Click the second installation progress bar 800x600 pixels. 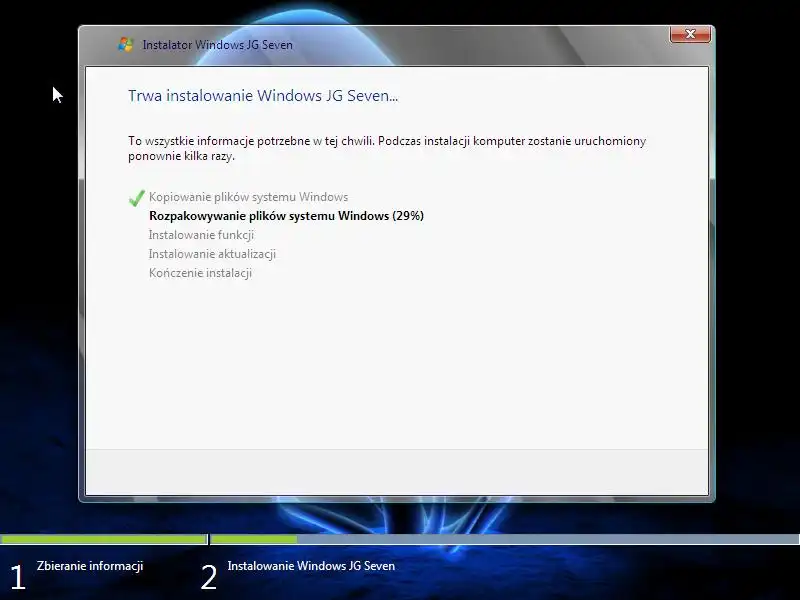coord(505,539)
